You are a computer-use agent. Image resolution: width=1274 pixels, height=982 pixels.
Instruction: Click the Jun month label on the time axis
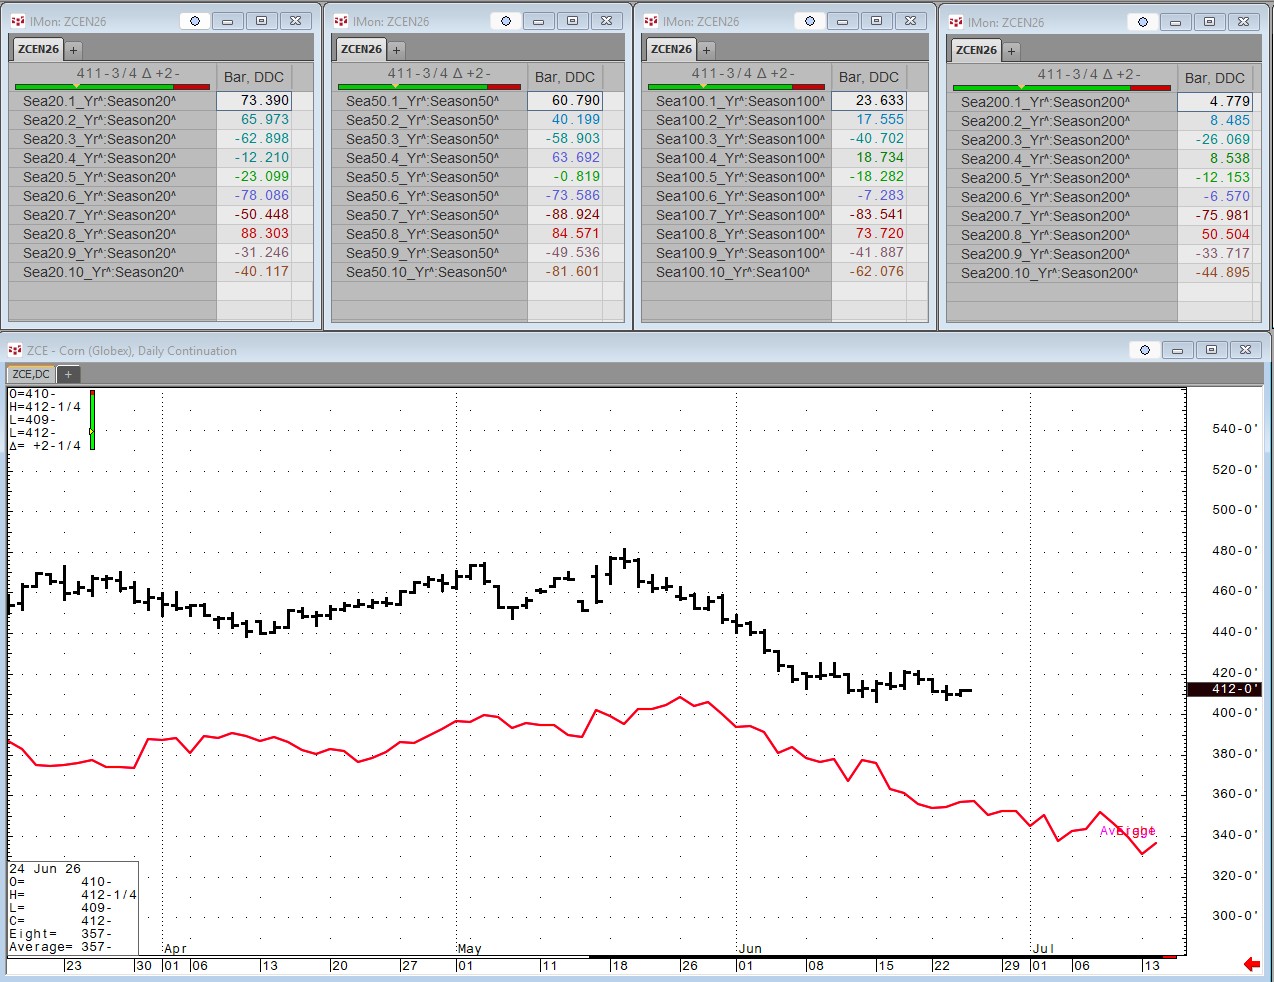(750, 948)
